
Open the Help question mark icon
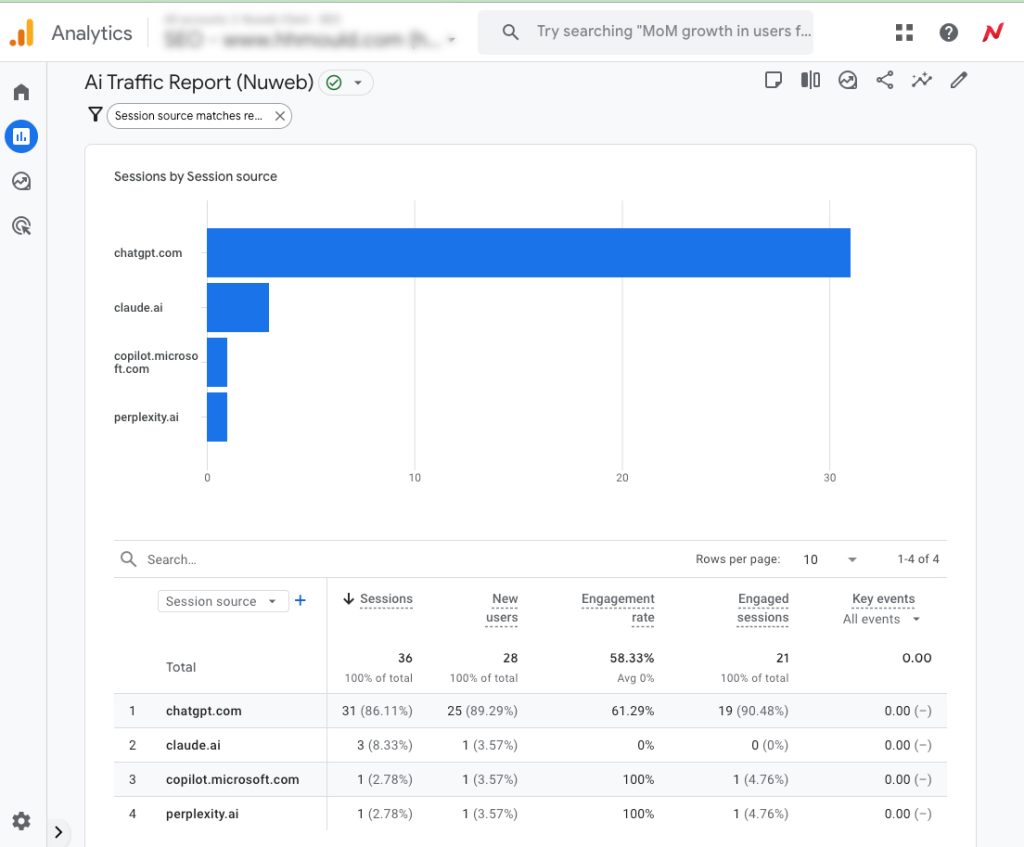(x=948, y=33)
